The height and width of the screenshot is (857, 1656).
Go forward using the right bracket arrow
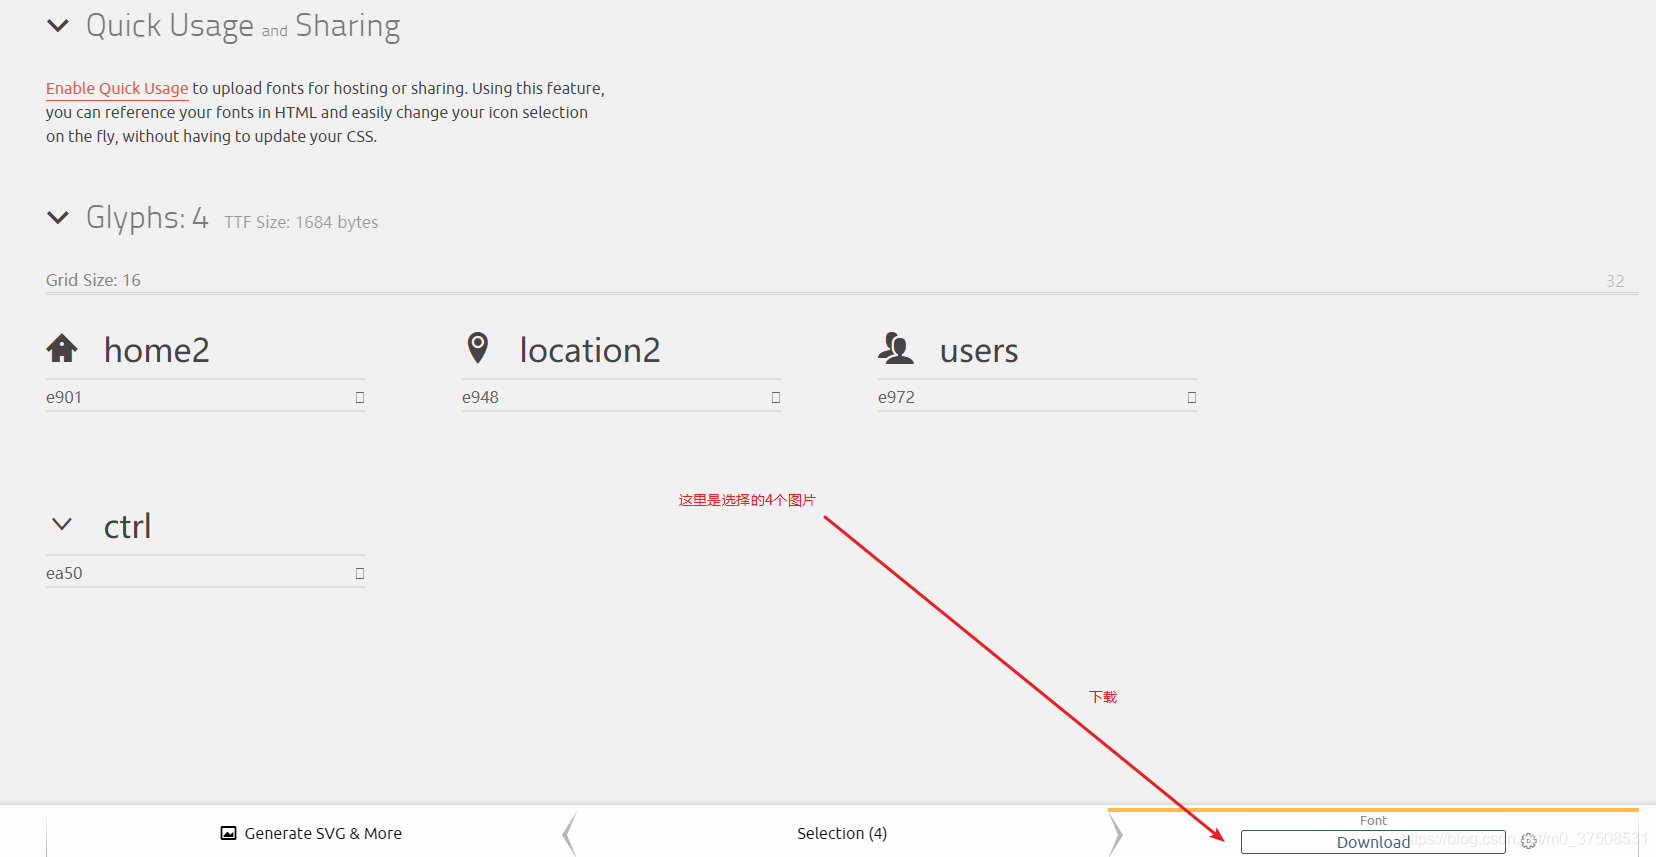pyautogui.click(x=1116, y=834)
